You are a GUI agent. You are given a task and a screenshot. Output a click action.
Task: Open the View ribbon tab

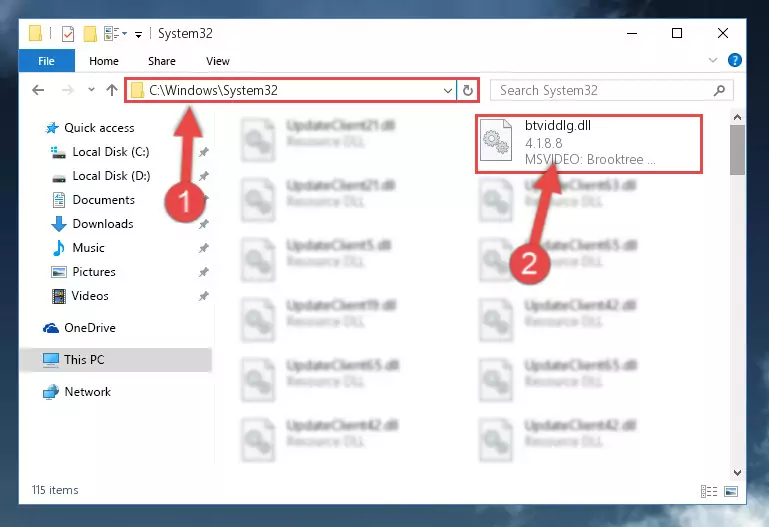point(218,61)
